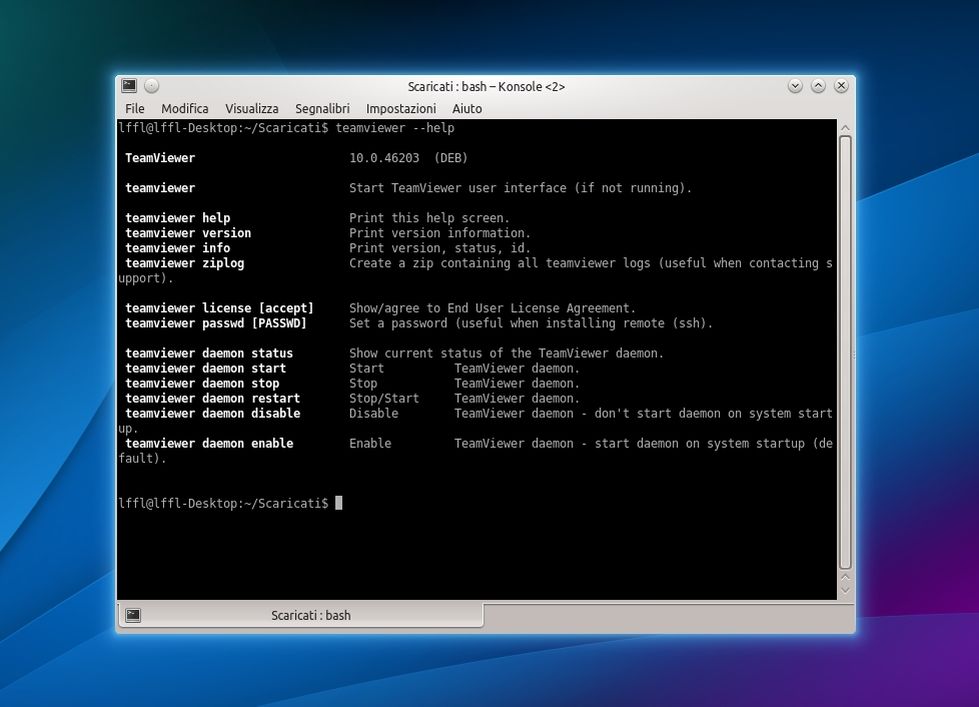
Task: Click '(DEB)' package type text
Action: pos(451,158)
